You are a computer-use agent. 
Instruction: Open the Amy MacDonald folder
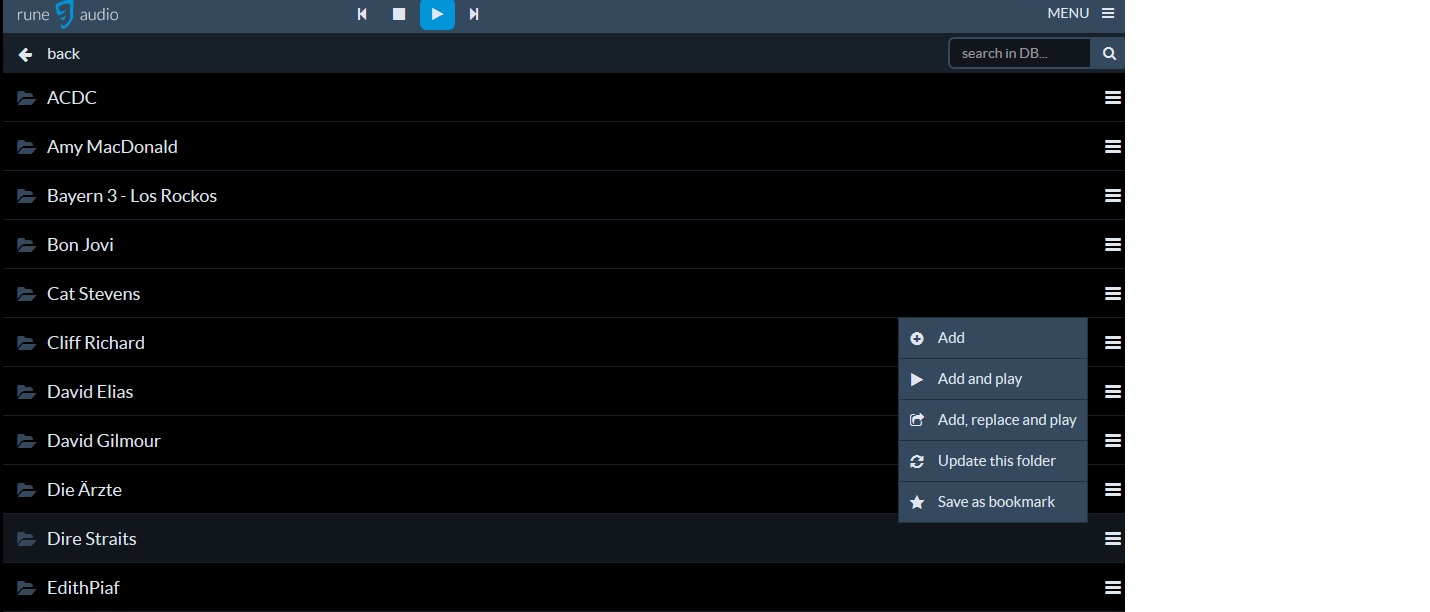[x=564, y=146]
